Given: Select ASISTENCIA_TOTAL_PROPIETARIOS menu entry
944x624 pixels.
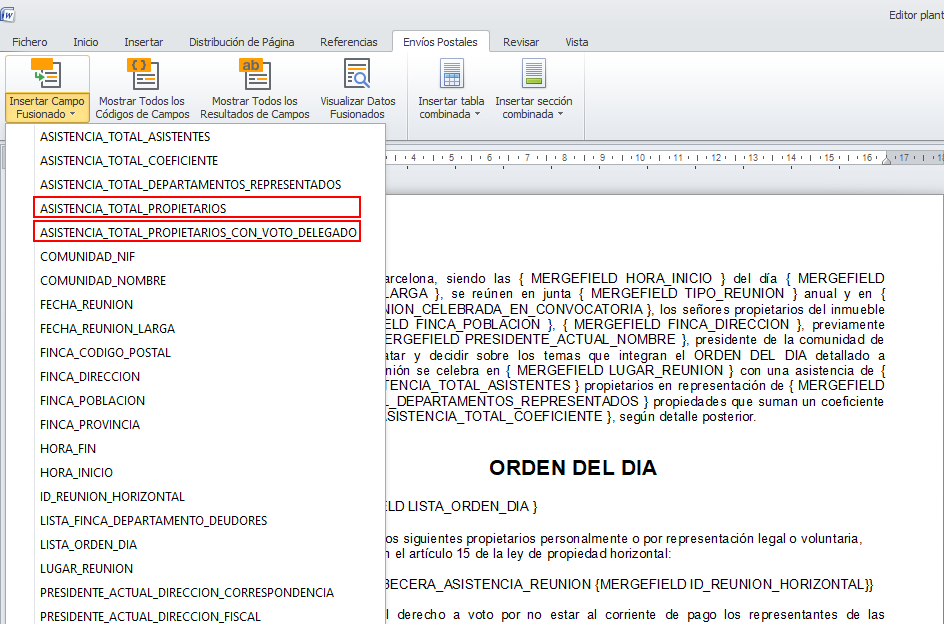Looking at the screenshot, I should [196, 208].
